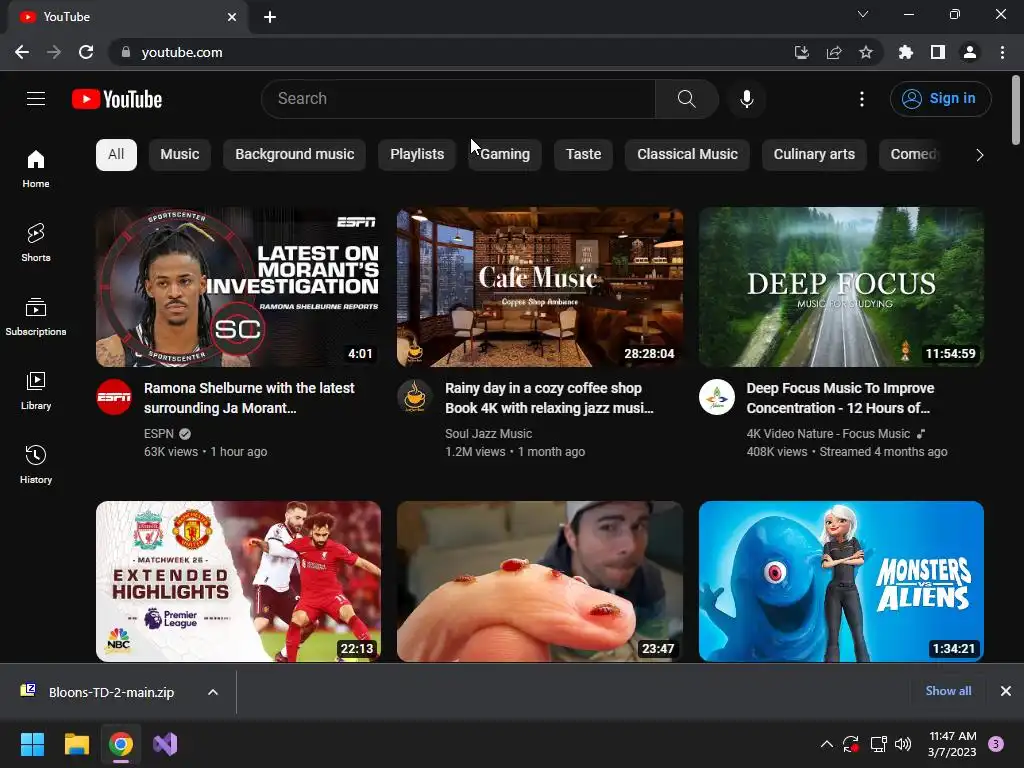
Task: Open YouTube settings three-dot menu
Action: (862, 99)
